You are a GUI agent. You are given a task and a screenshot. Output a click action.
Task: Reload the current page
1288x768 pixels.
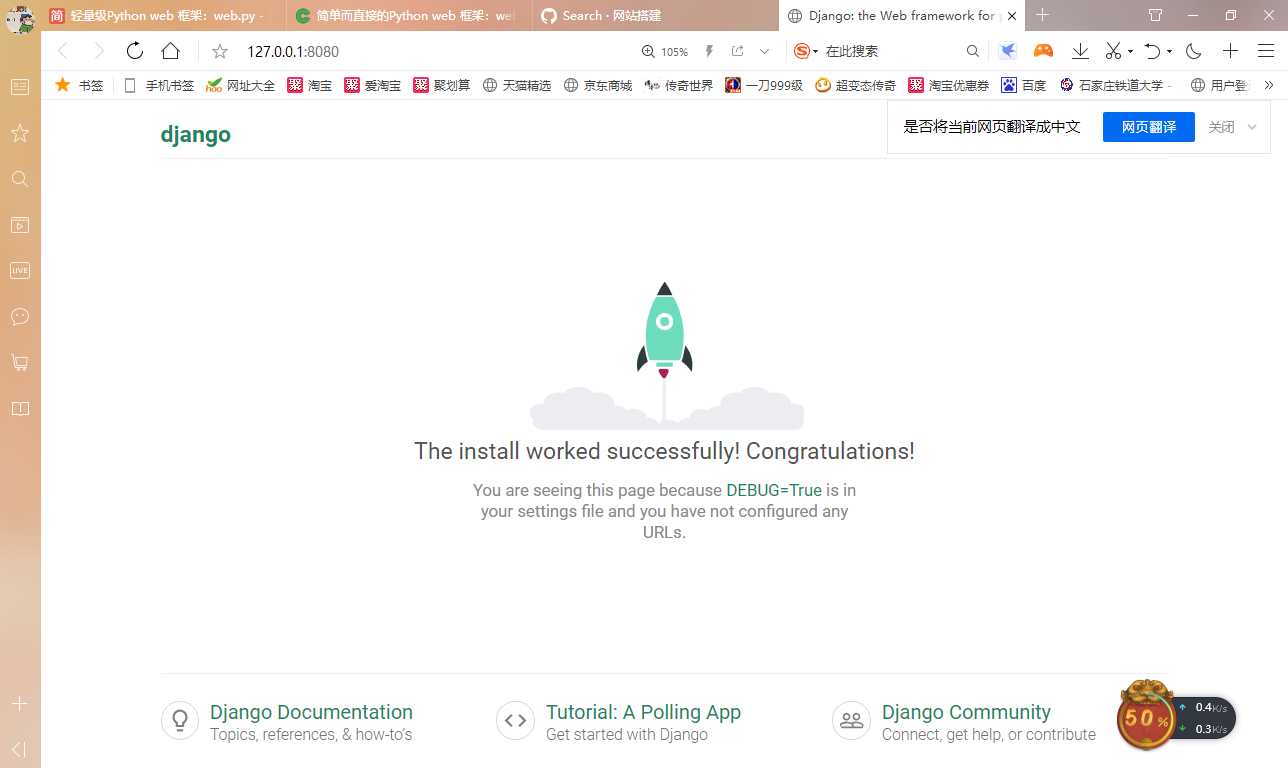(135, 51)
